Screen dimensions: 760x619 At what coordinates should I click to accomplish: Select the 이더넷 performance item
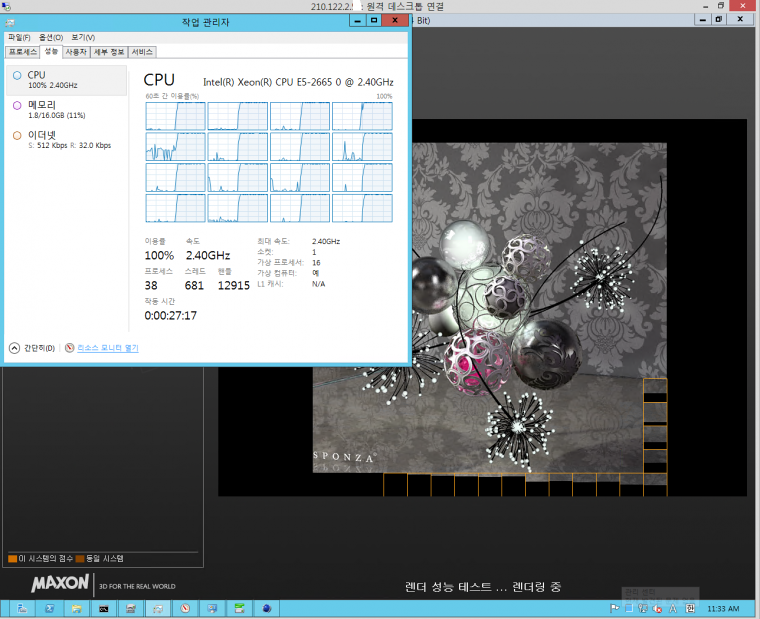click(x=66, y=140)
